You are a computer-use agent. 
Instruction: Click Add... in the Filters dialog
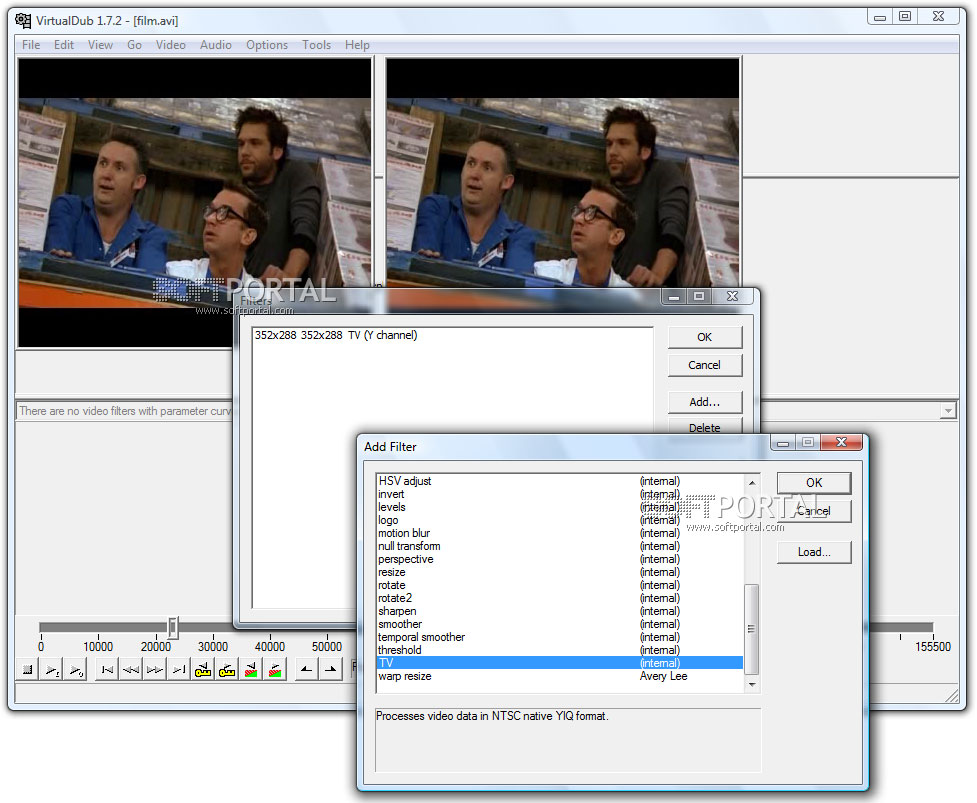(705, 402)
